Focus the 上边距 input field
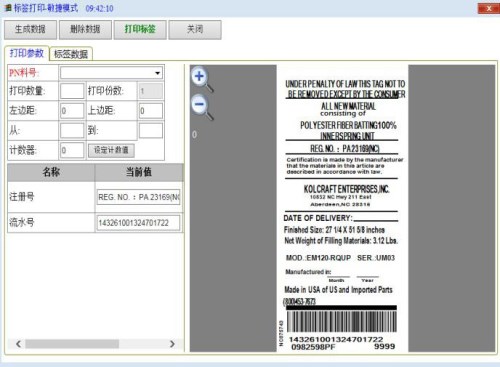 [x=151, y=111]
